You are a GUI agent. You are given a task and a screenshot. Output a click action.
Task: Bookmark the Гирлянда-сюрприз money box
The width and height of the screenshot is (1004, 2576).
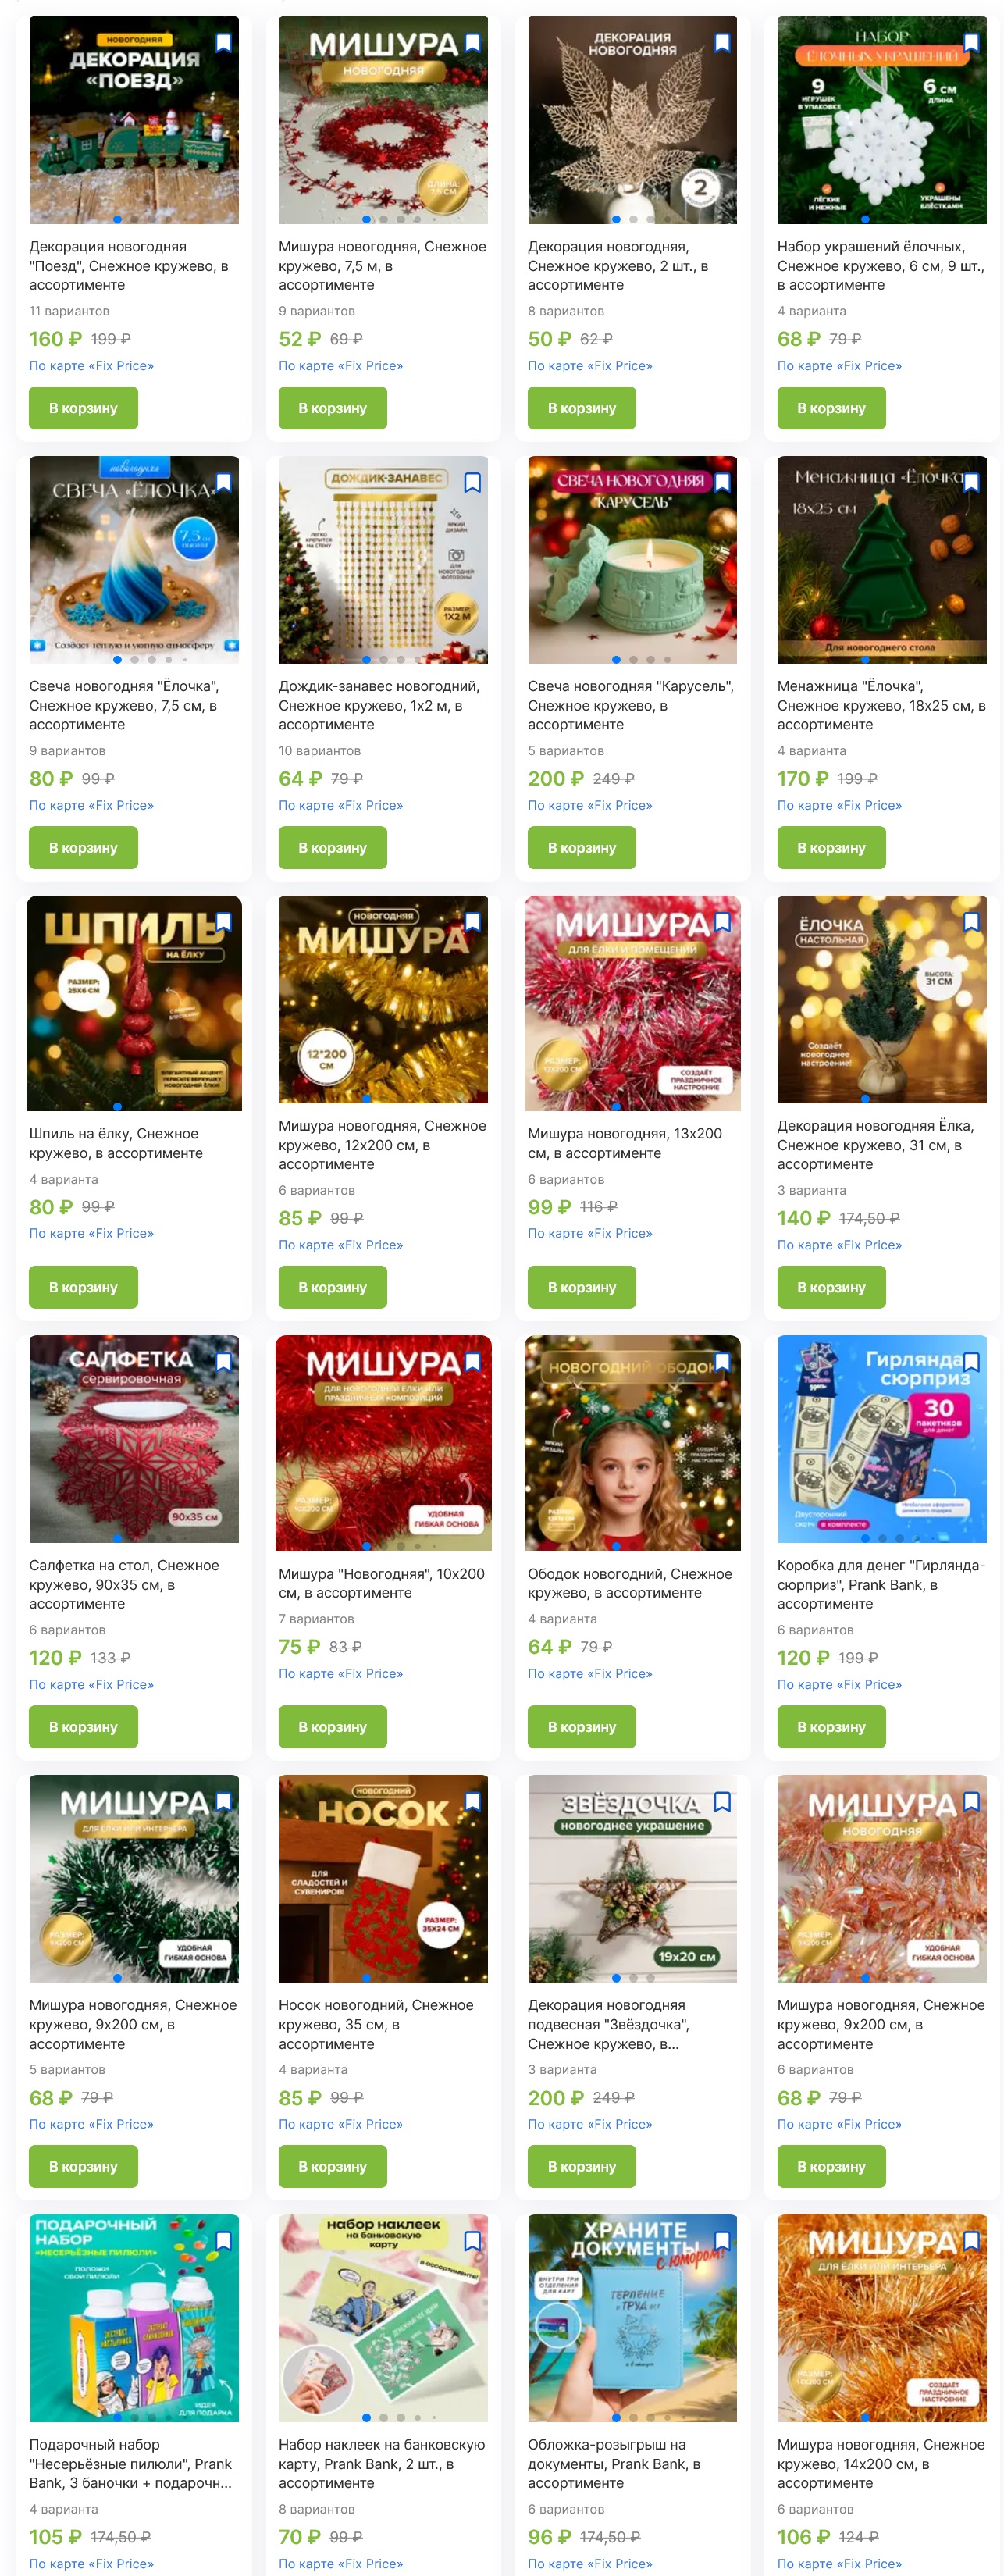(x=971, y=1361)
